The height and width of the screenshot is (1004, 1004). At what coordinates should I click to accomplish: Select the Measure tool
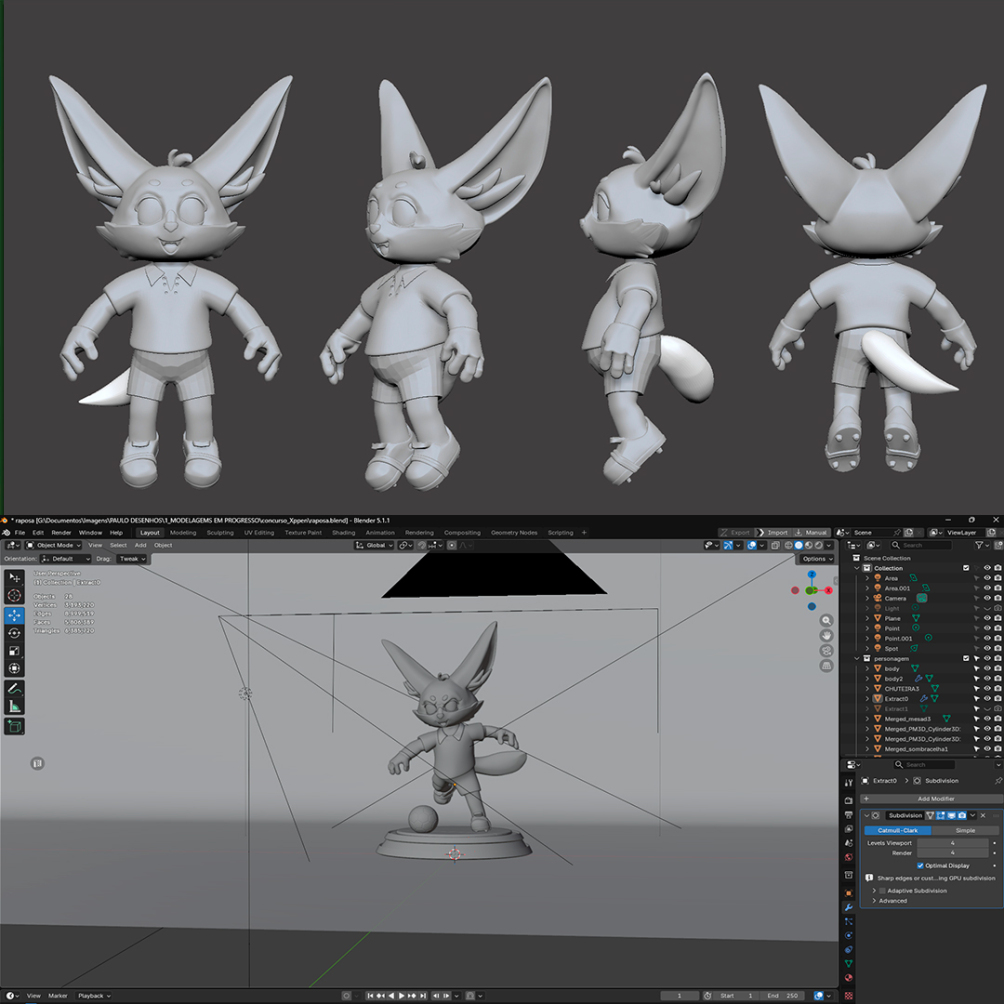click(x=14, y=706)
